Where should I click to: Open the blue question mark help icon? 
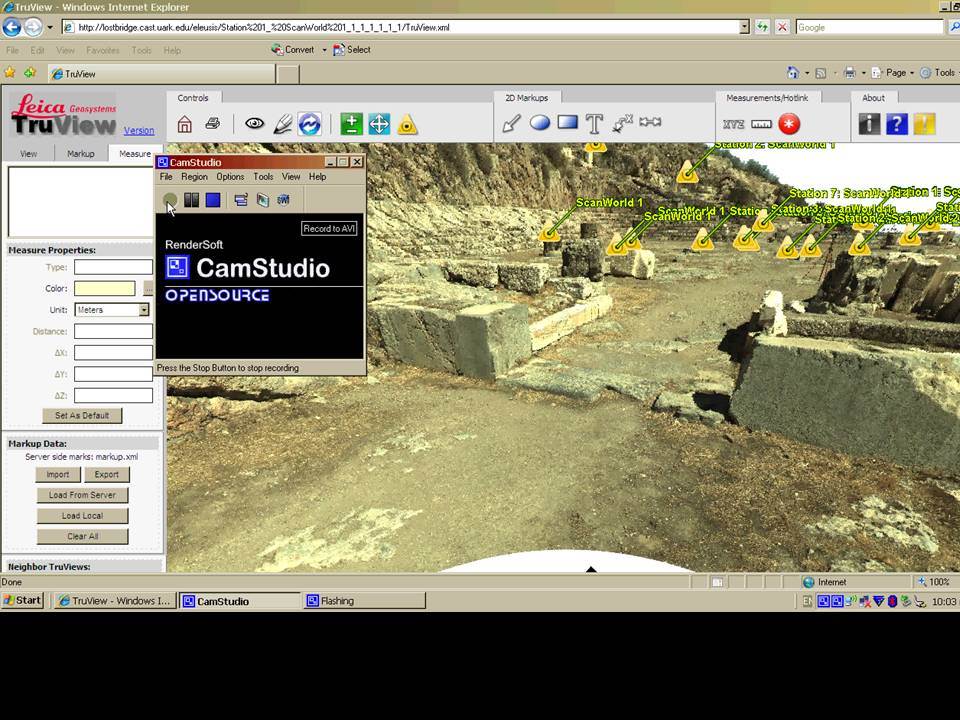click(897, 124)
